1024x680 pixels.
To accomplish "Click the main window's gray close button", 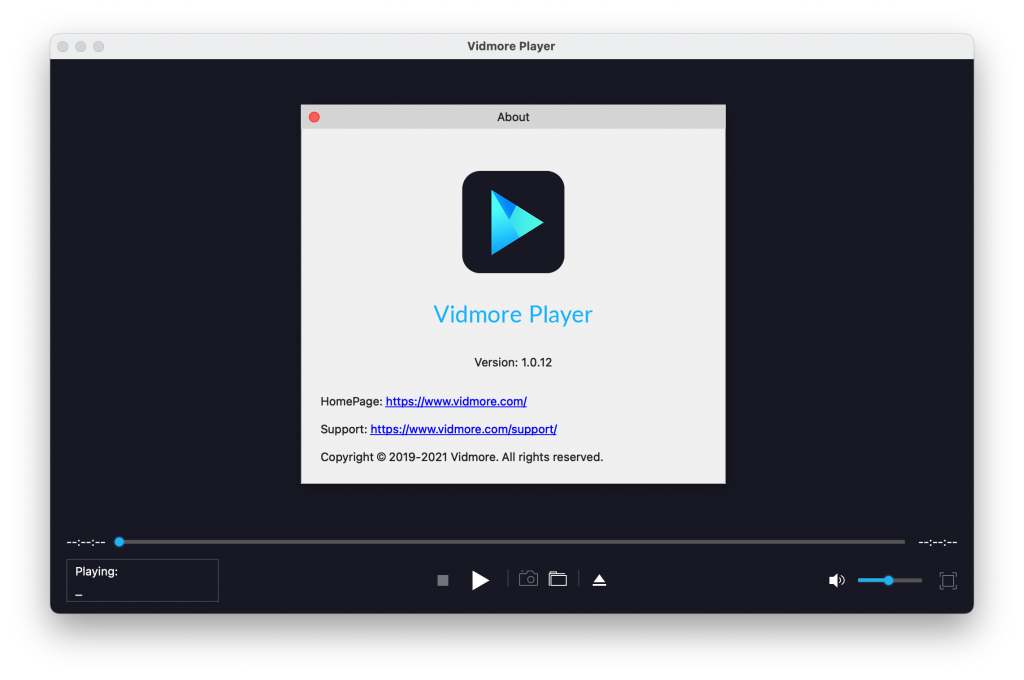I will tap(63, 46).
